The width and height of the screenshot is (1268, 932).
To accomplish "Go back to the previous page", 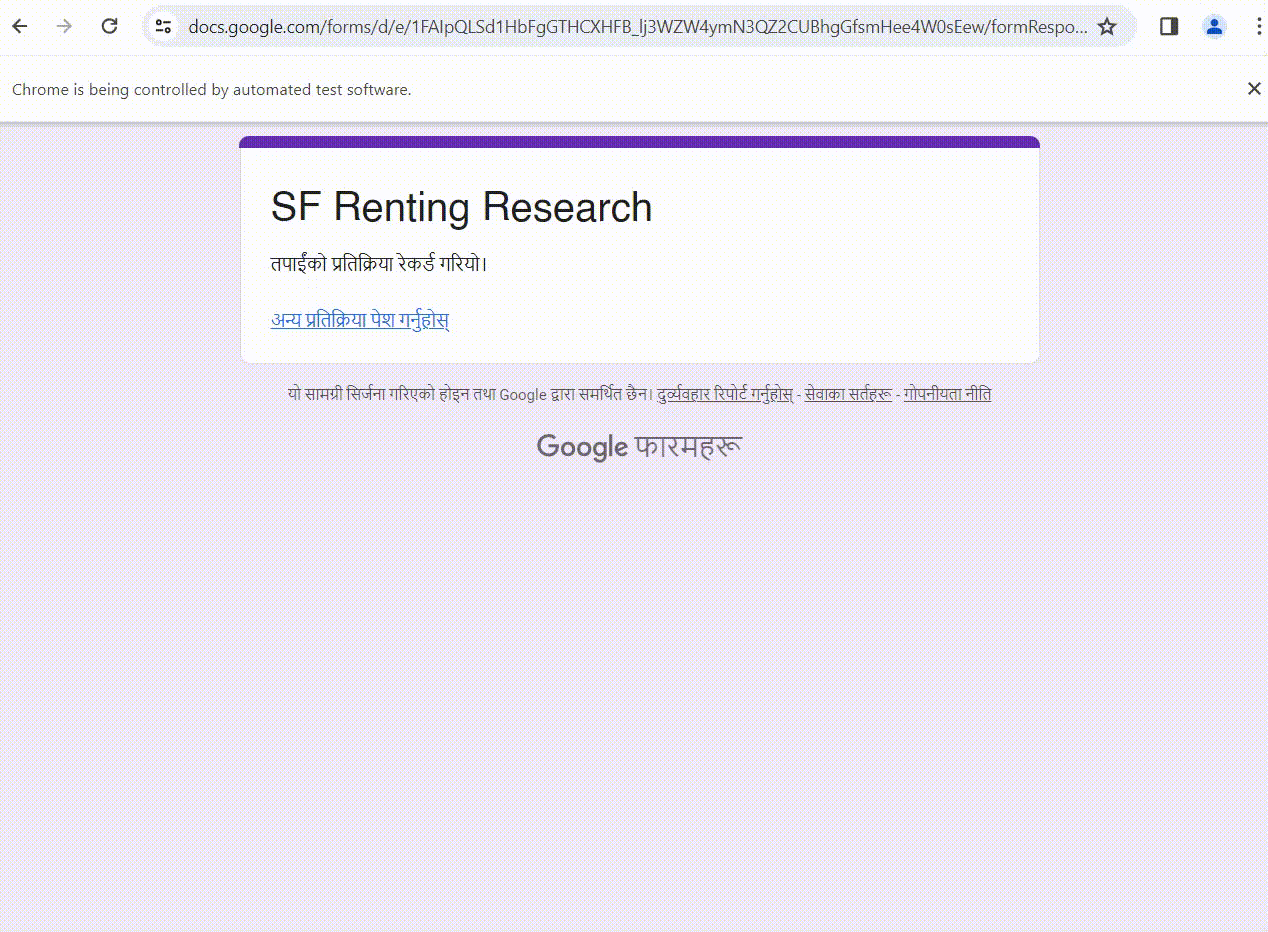I will pyautogui.click(x=20, y=27).
